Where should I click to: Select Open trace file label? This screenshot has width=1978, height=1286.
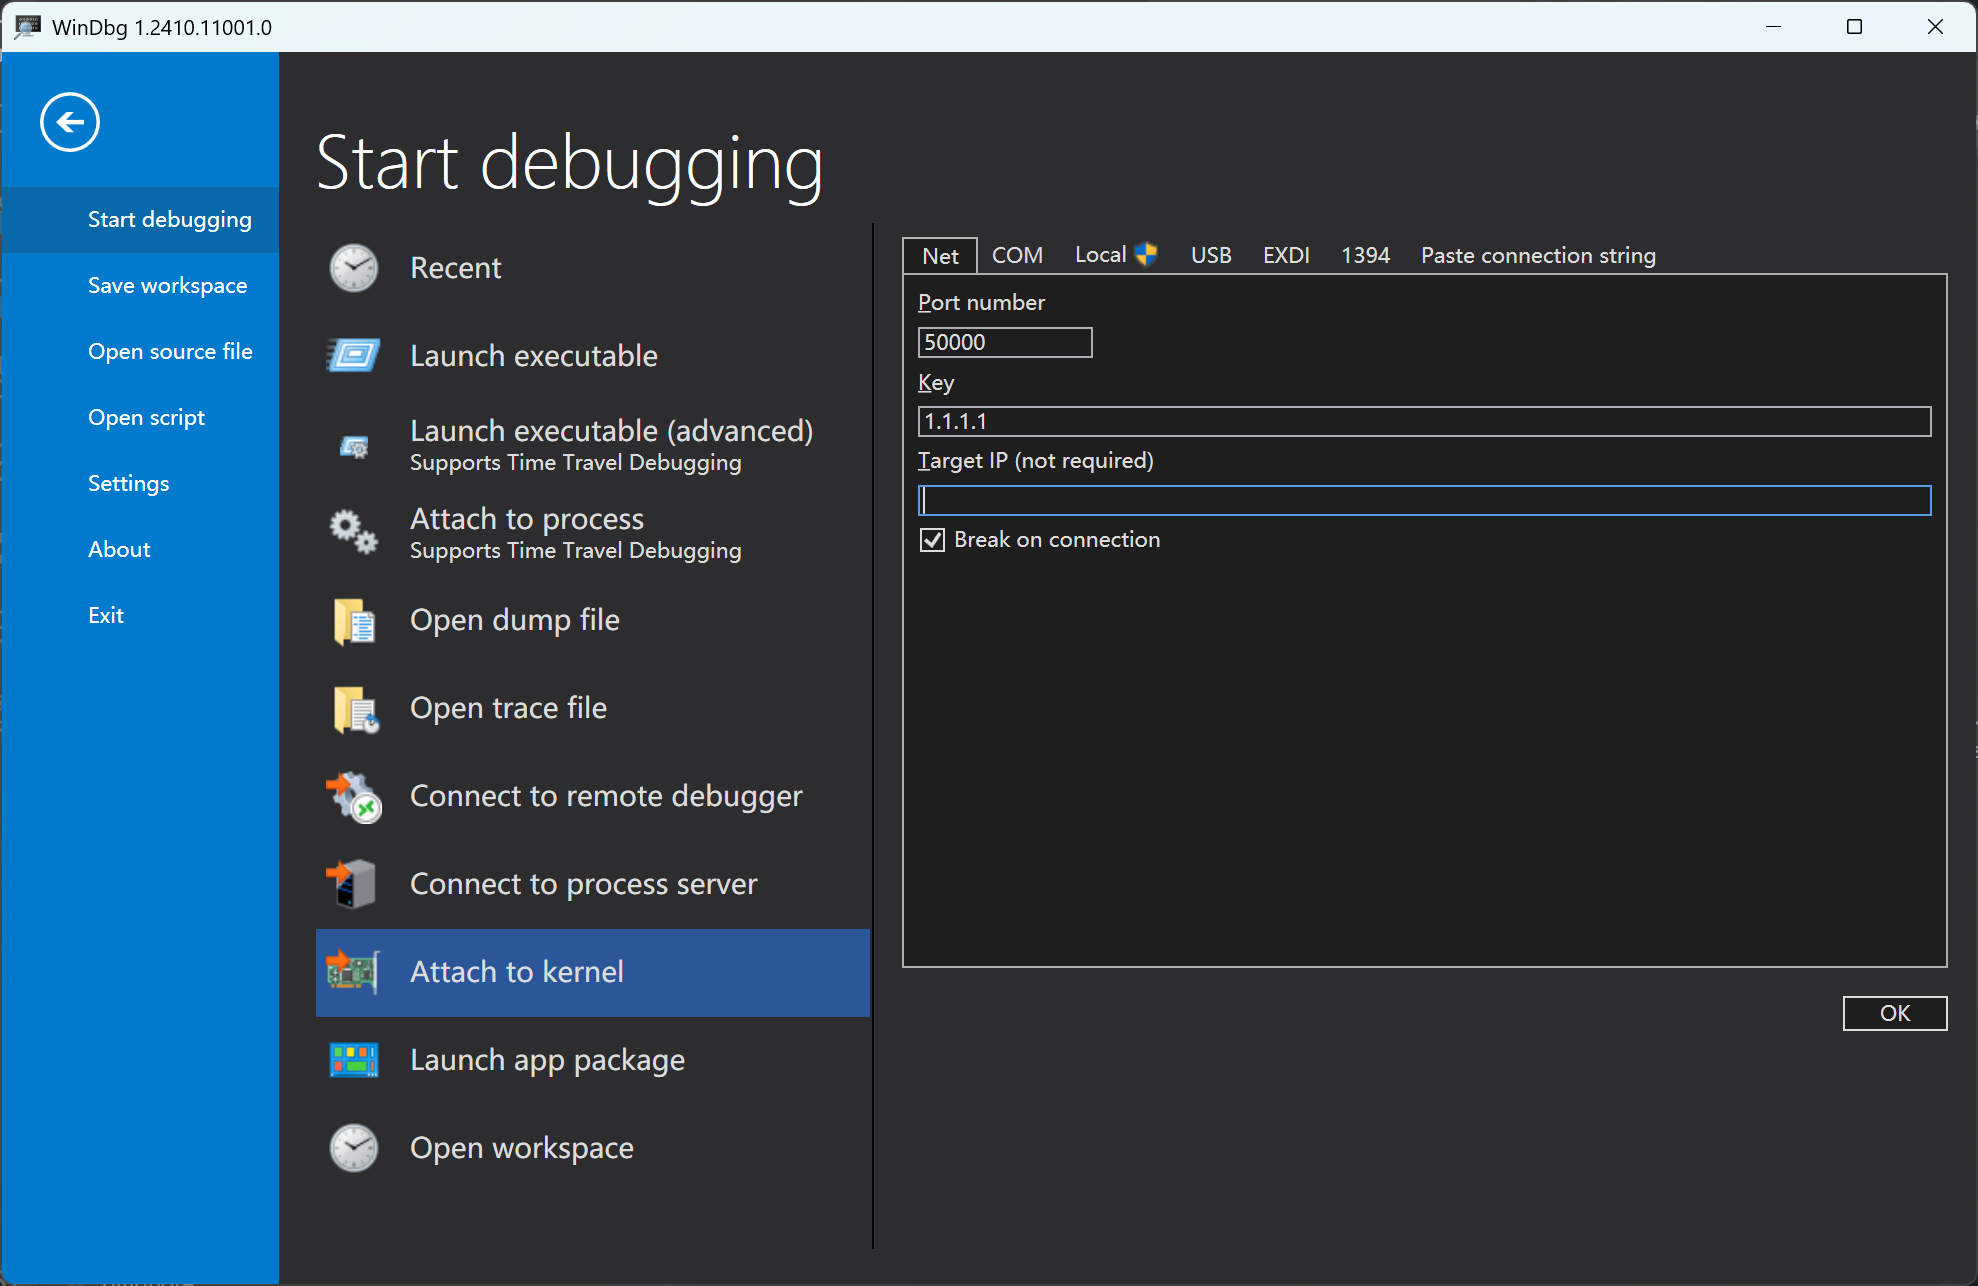[x=509, y=708]
